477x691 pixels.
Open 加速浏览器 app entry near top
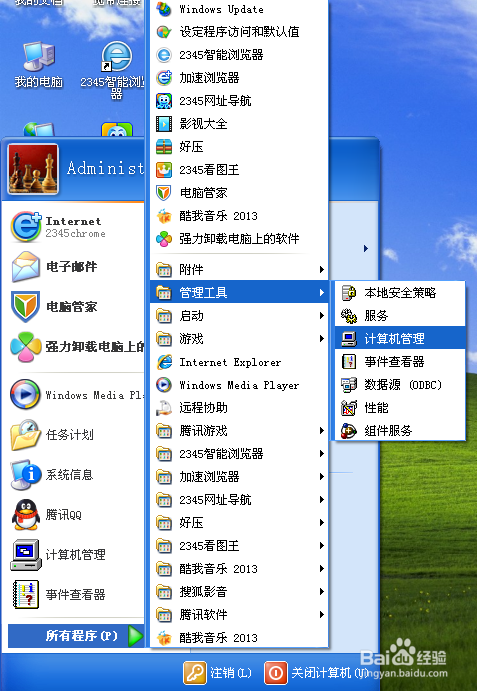pyautogui.click(x=239, y=78)
